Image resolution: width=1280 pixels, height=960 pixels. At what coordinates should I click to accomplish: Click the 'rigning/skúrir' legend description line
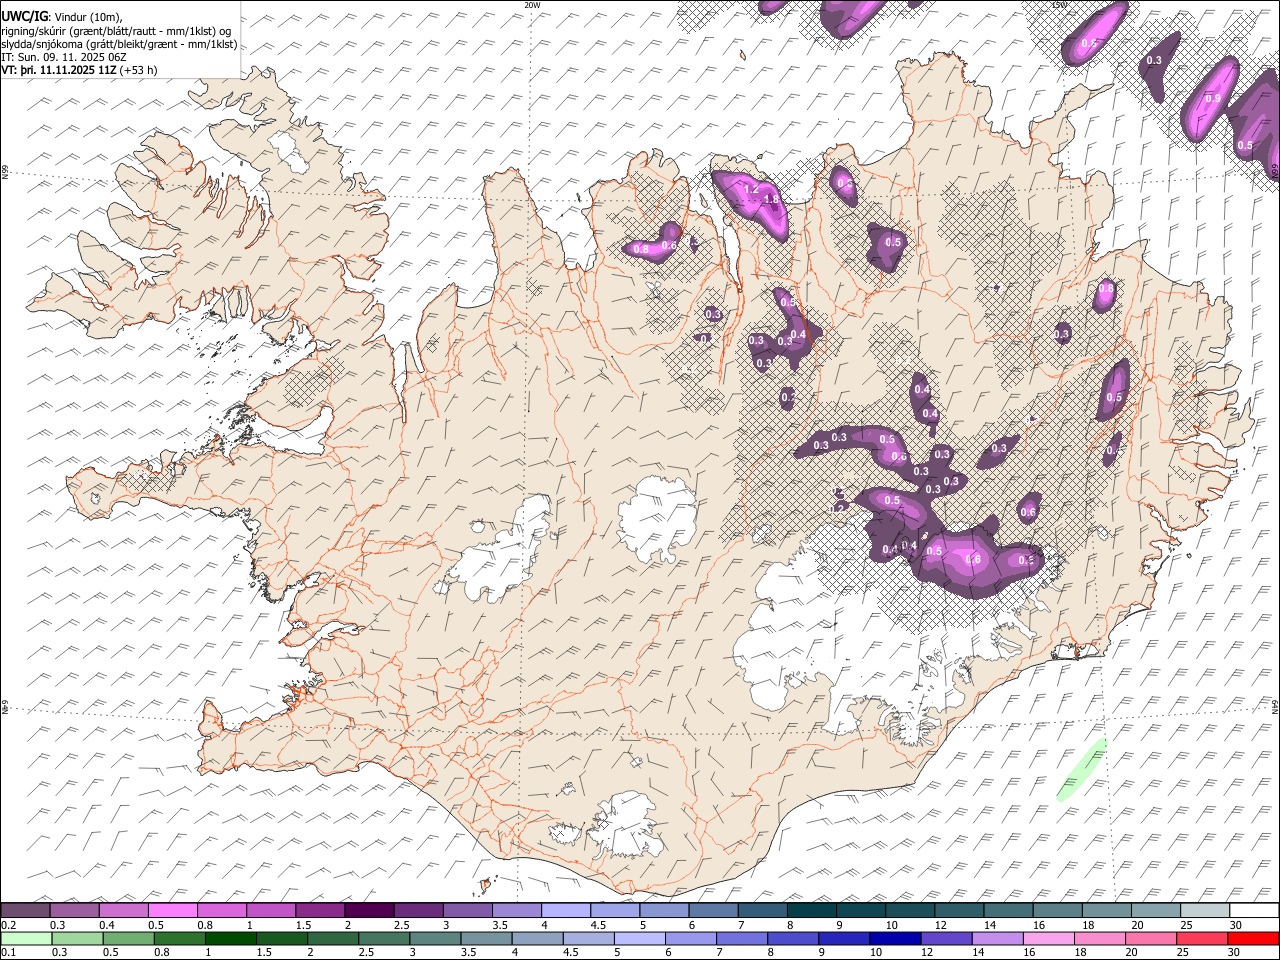(x=117, y=30)
